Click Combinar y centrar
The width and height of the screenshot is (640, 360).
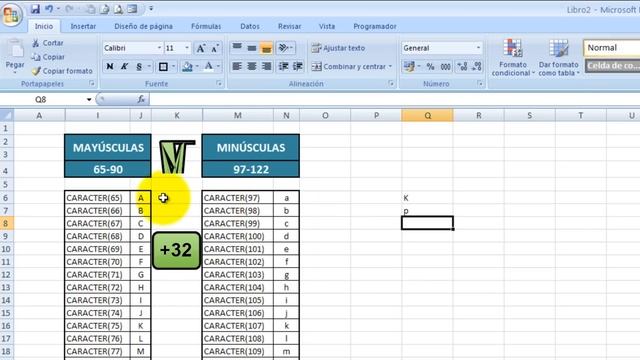[349, 66]
